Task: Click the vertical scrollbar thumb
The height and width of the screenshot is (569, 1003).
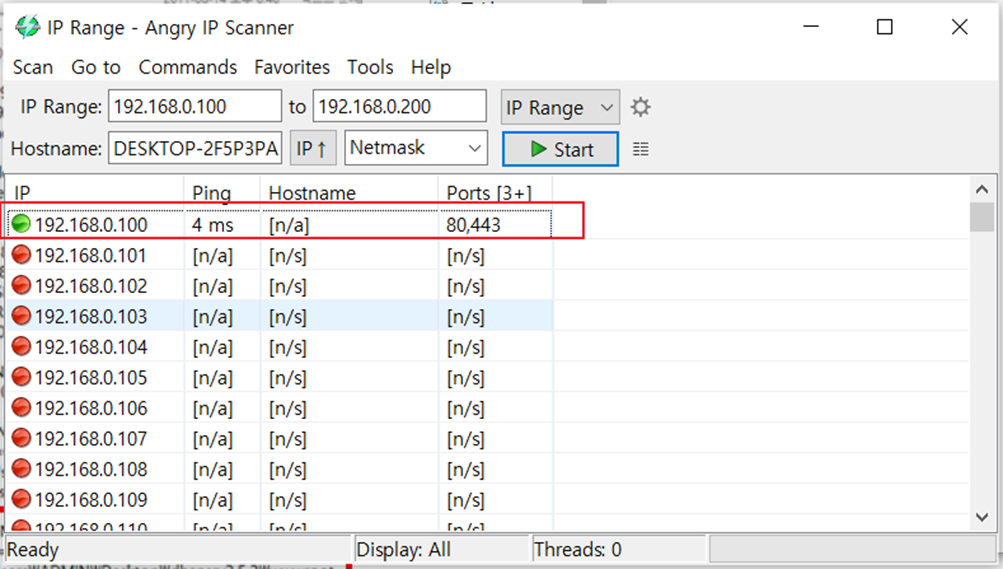Action: [982, 217]
